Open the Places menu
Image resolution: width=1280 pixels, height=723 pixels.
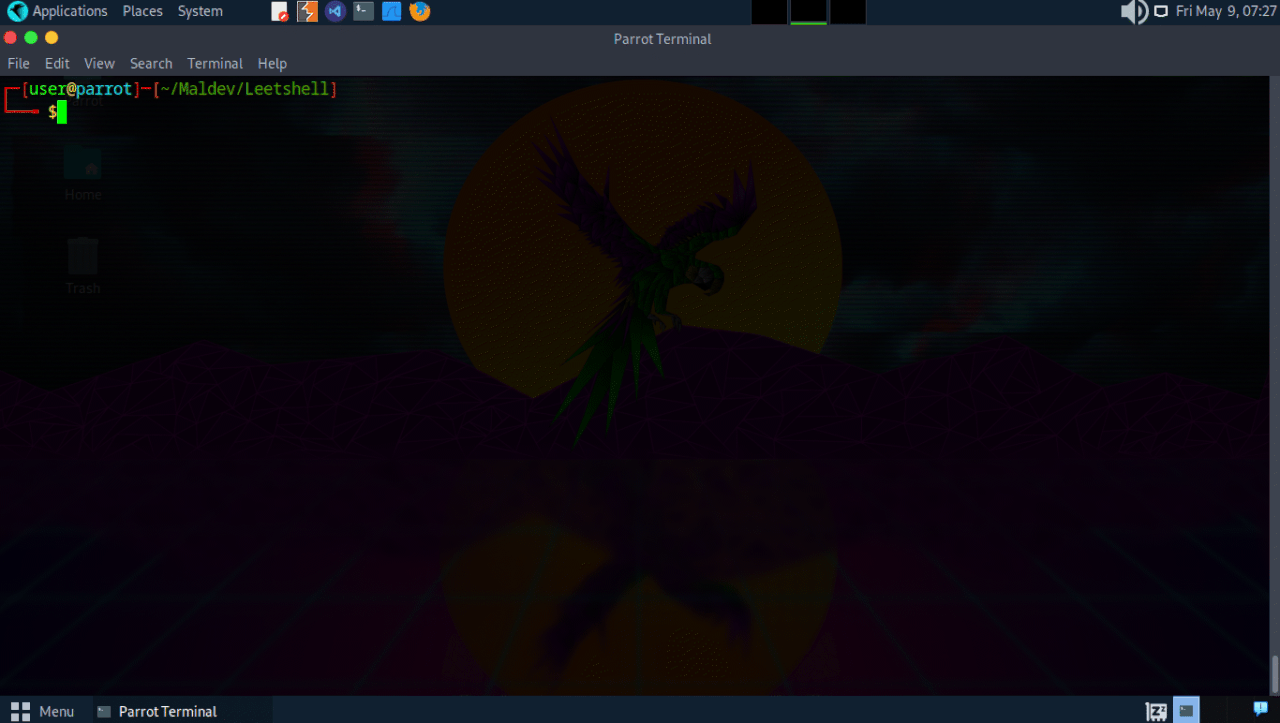(141, 11)
